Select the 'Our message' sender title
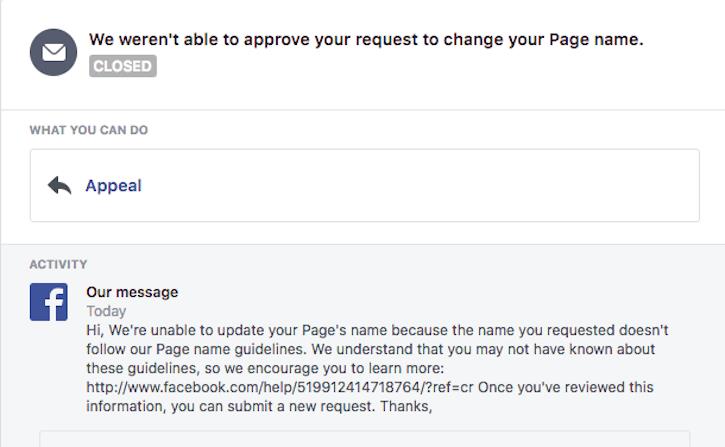 pos(132,292)
